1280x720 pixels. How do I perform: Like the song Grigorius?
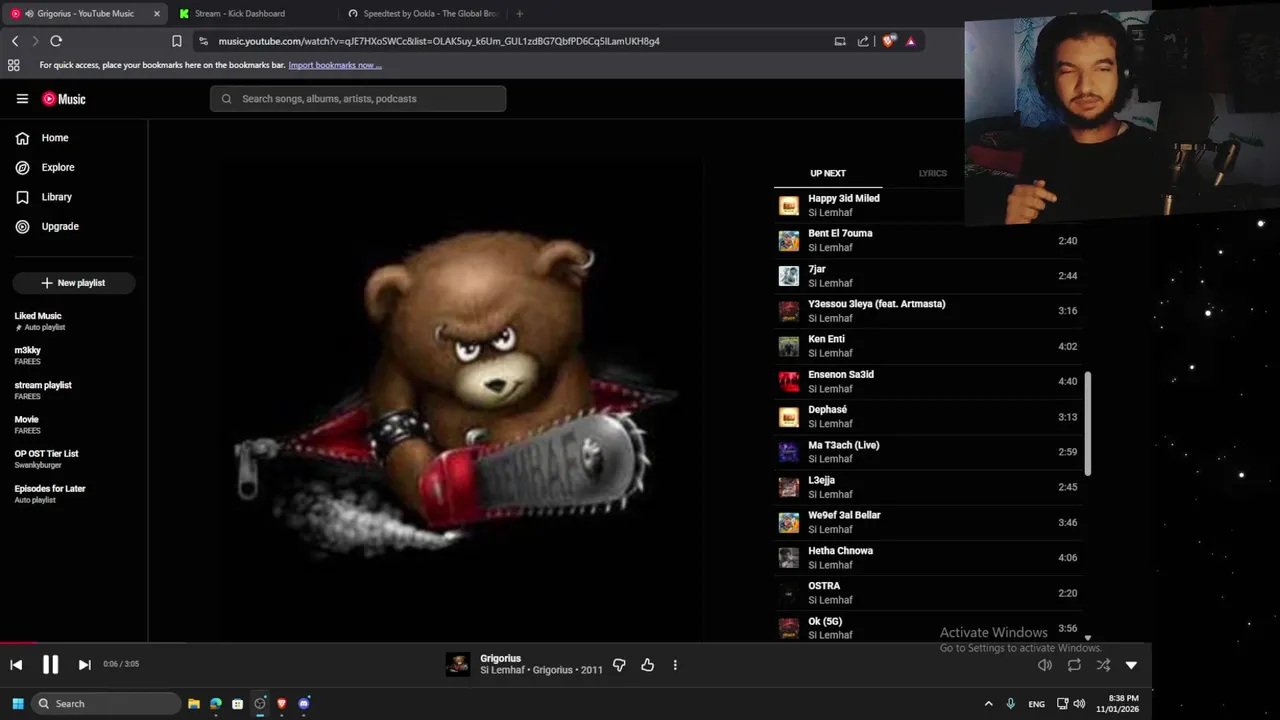pyautogui.click(x=647, y=665)
